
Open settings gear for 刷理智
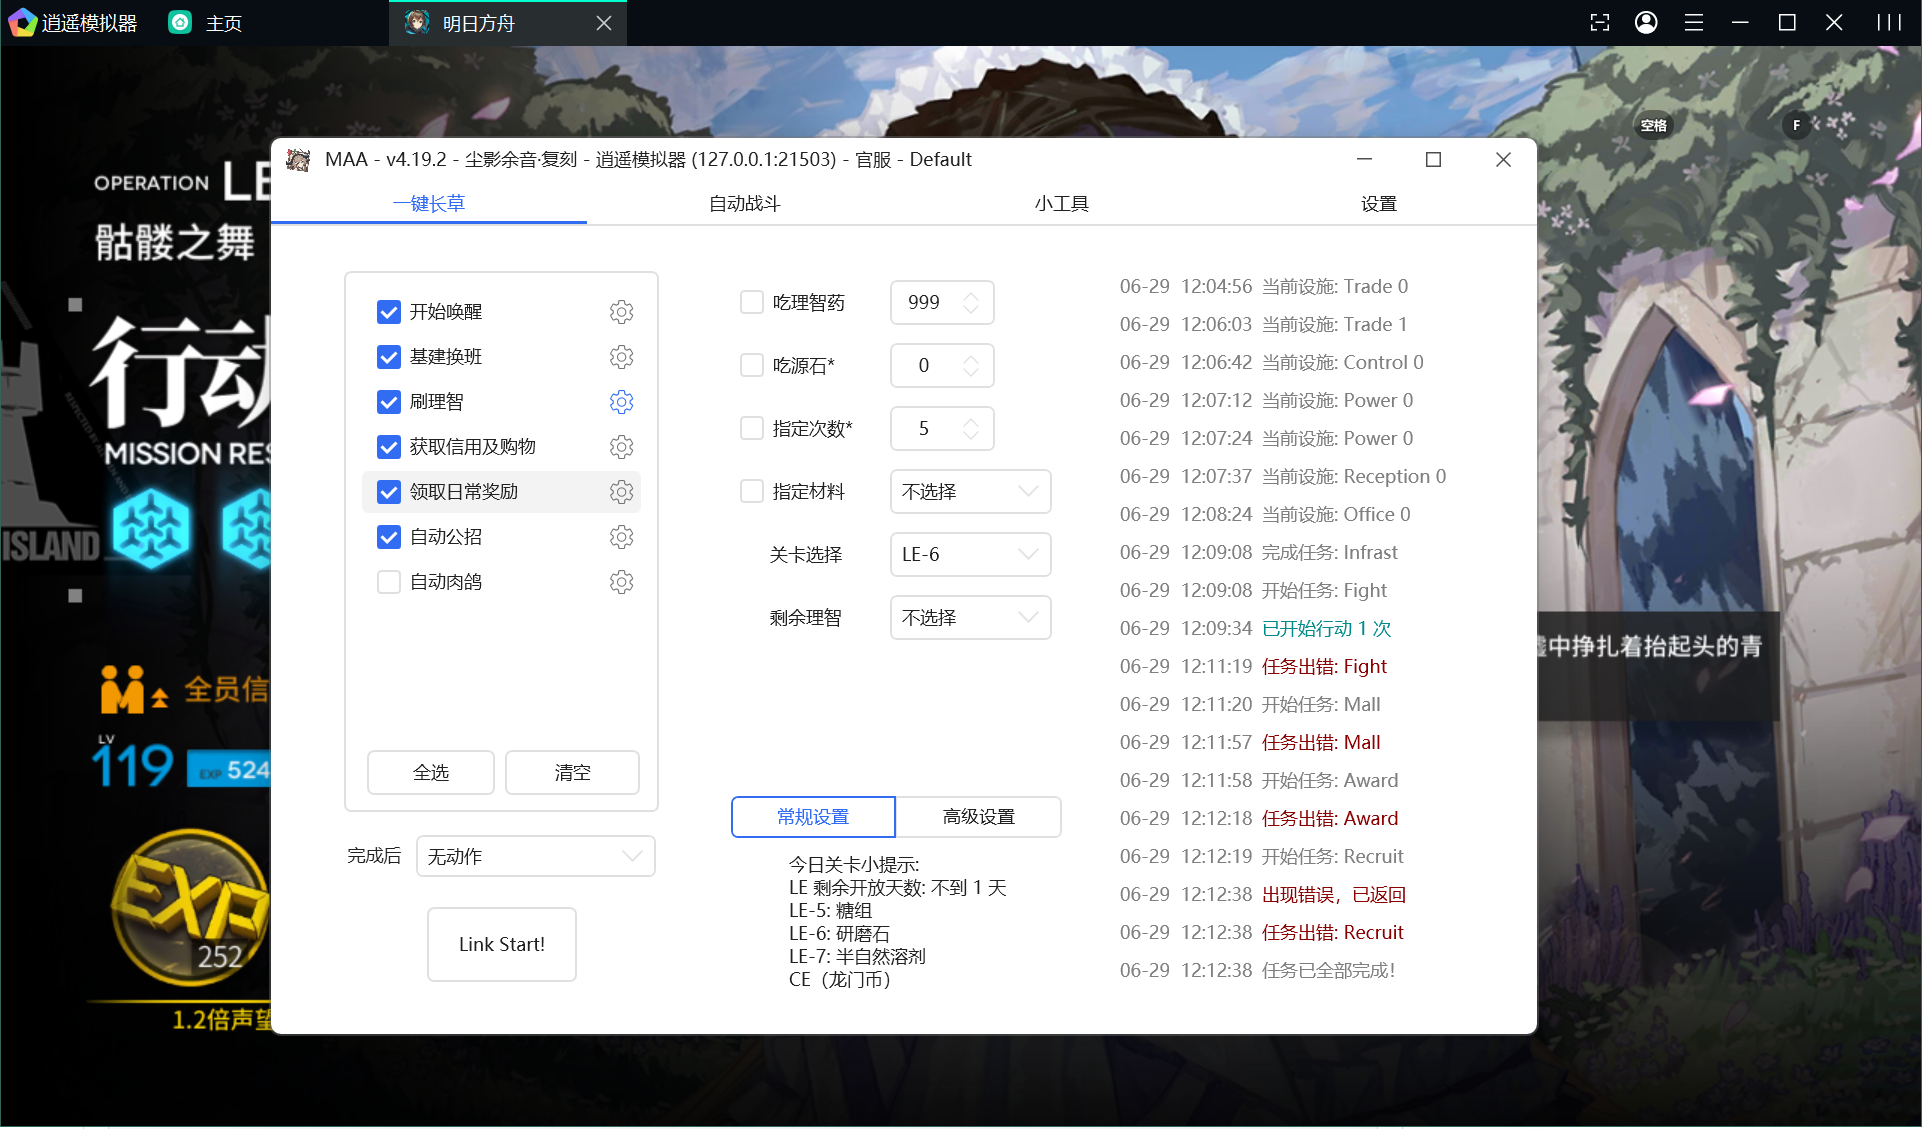[x=621, y=401]
